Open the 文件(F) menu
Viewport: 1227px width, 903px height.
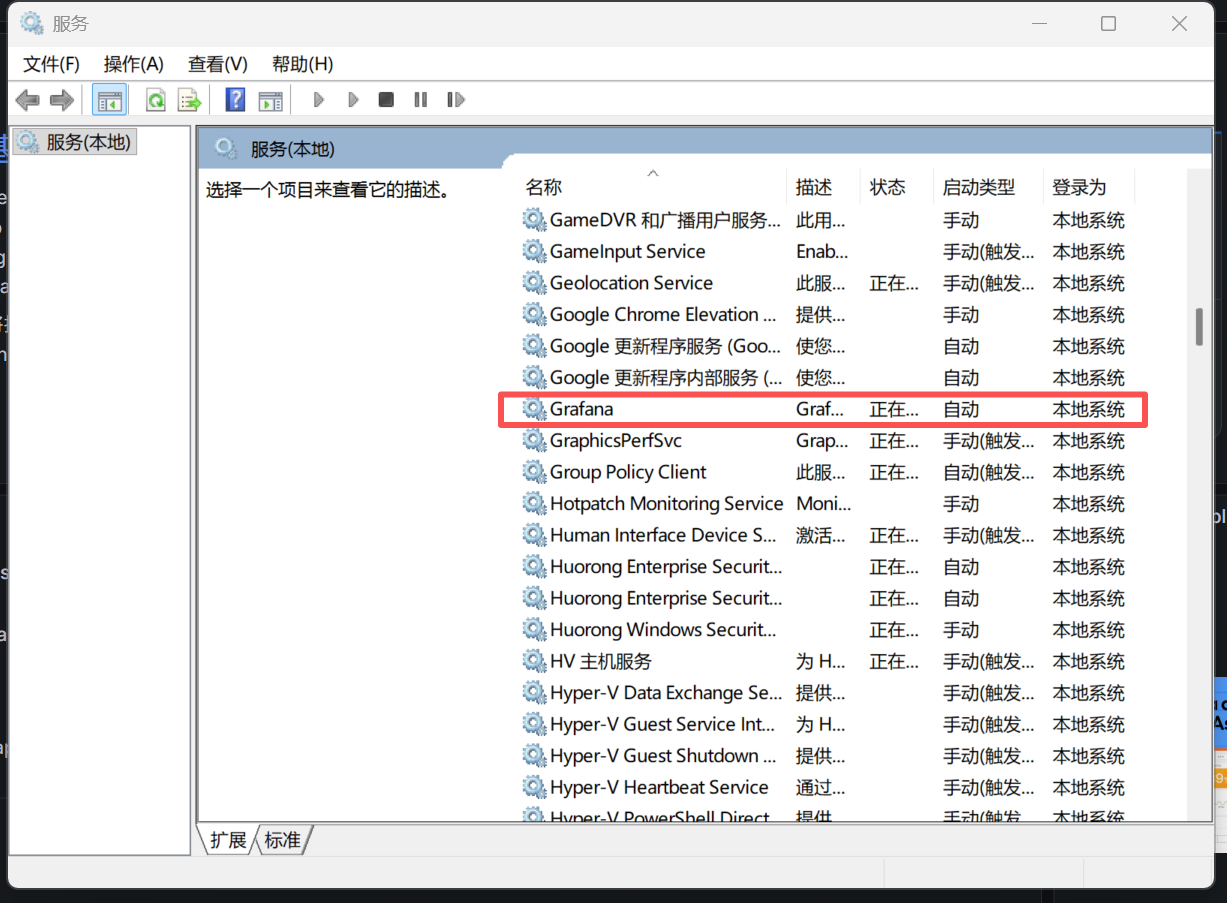tap(51, 64)
